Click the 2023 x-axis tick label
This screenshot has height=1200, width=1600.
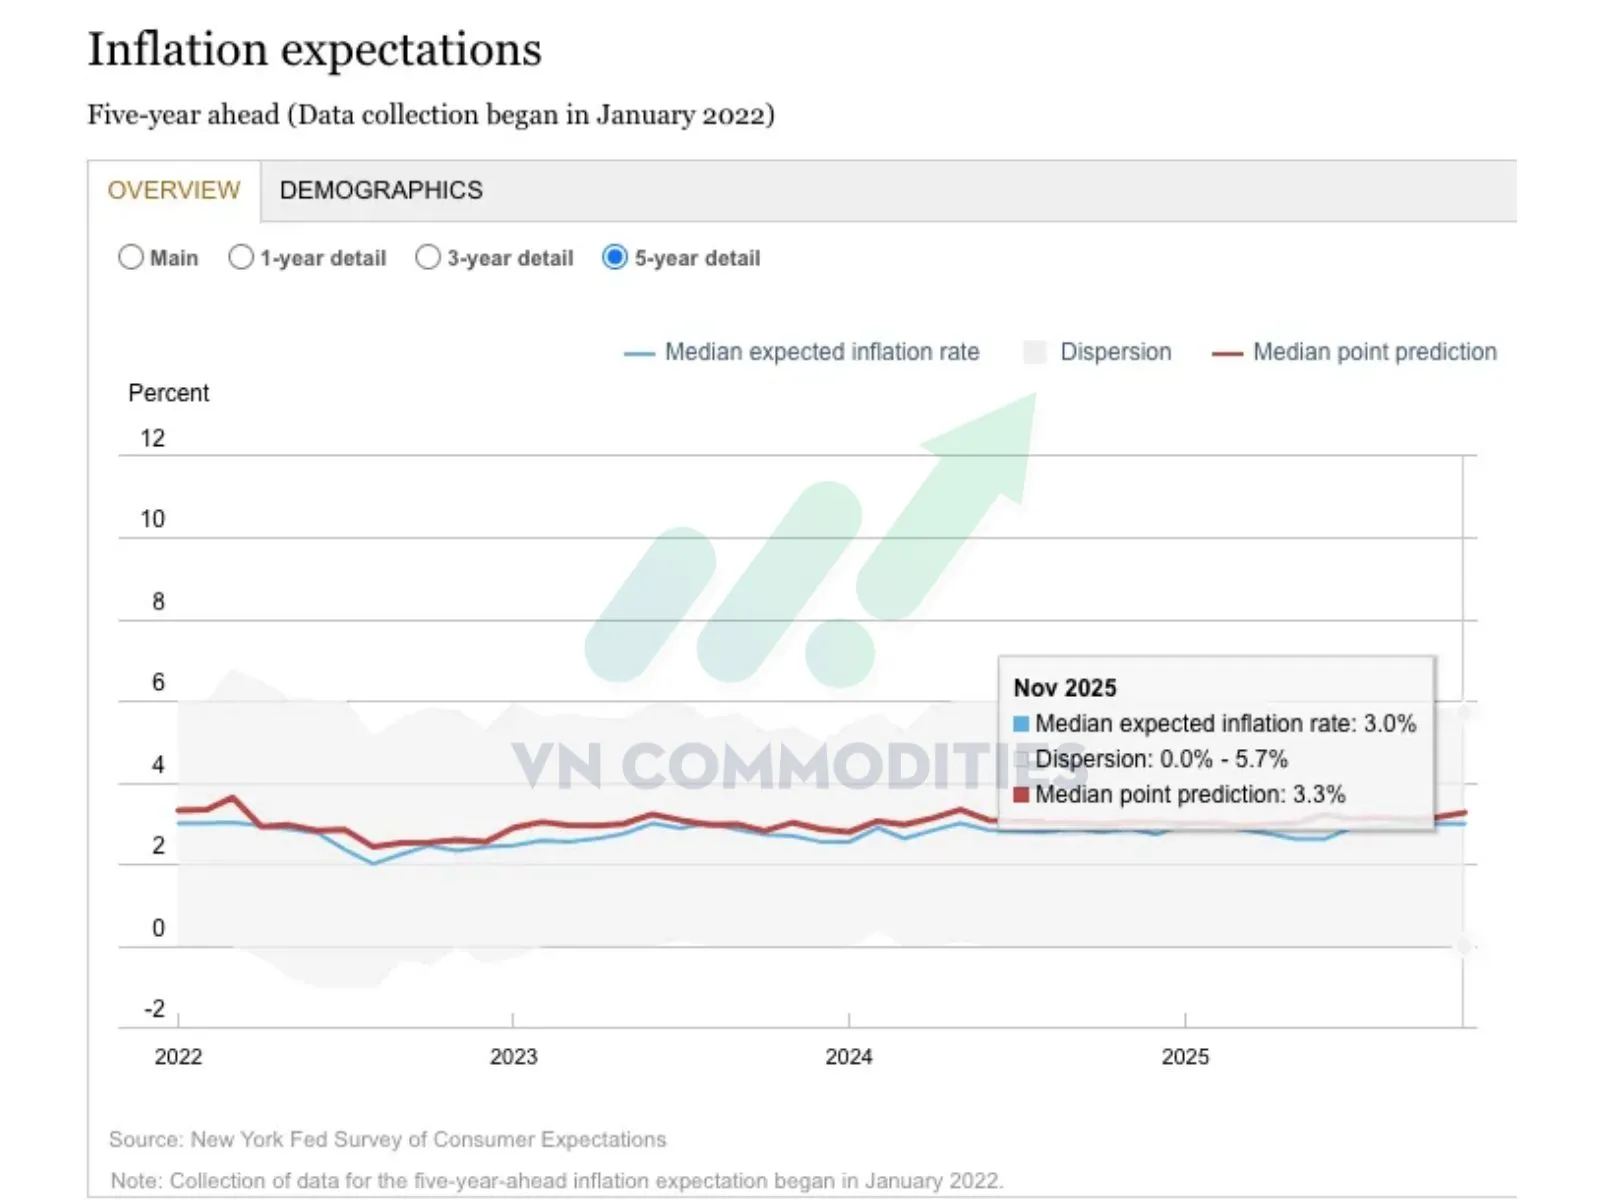pos(513,1056)
